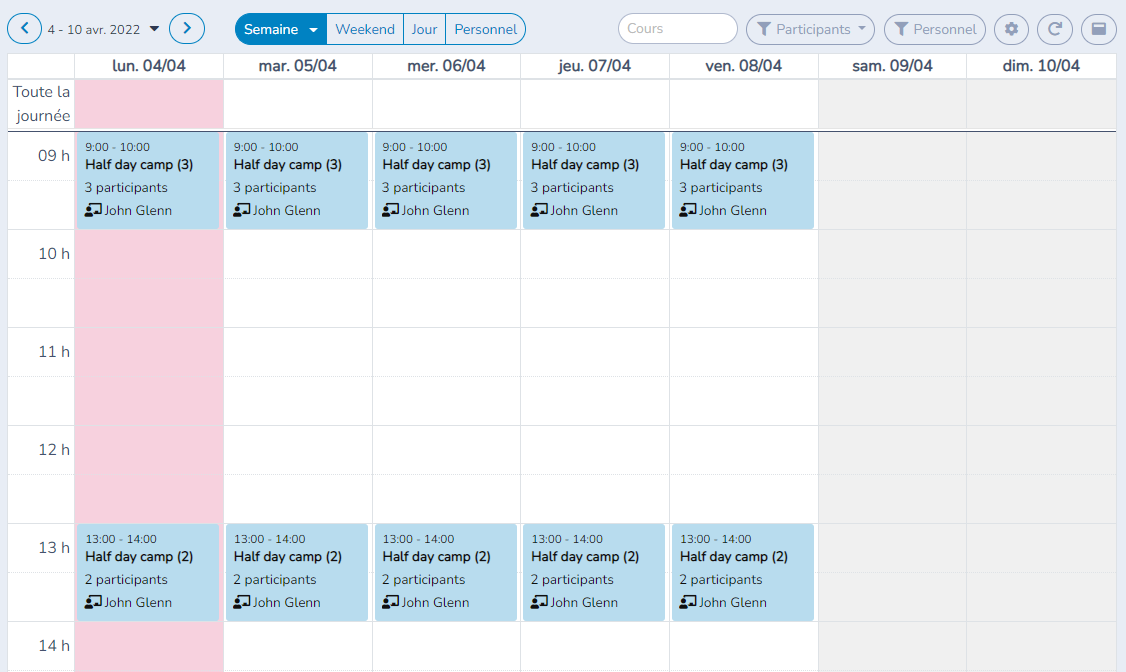Select the lun. 04/04 column header
The width and height of the screenshot is (1126, 672).
pyautogui.click(x=149, y=66)
